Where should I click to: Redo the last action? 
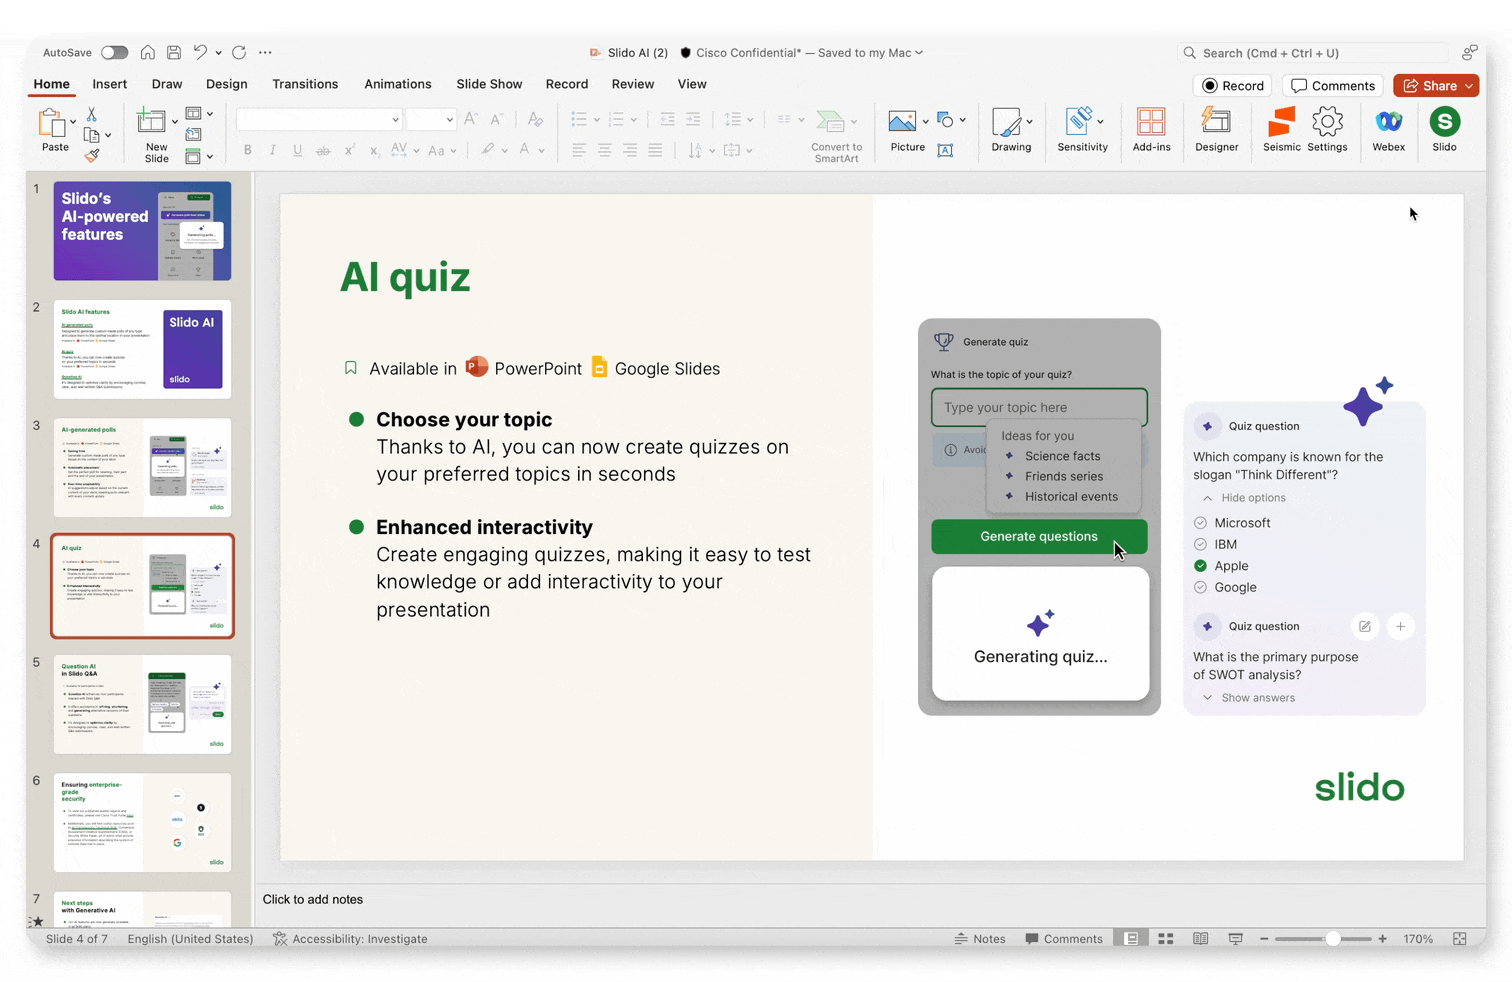coord(239,52)
